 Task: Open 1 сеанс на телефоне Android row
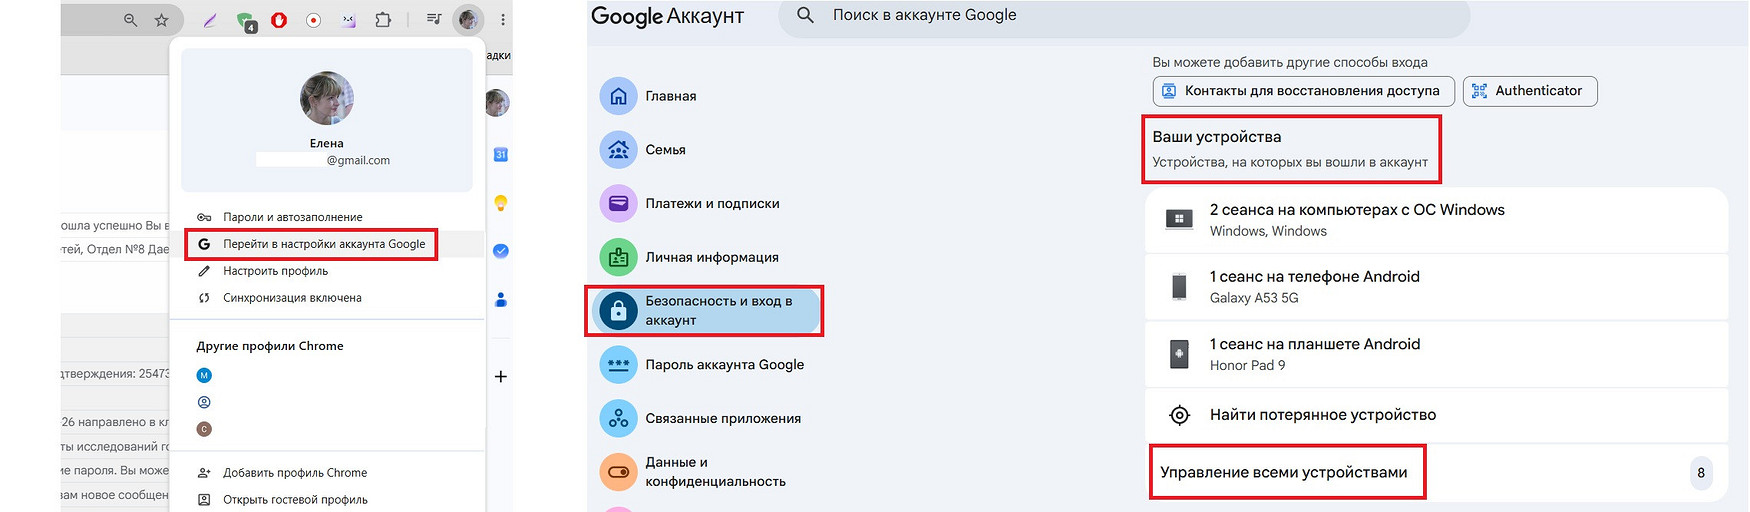[x=1436, y=287]
